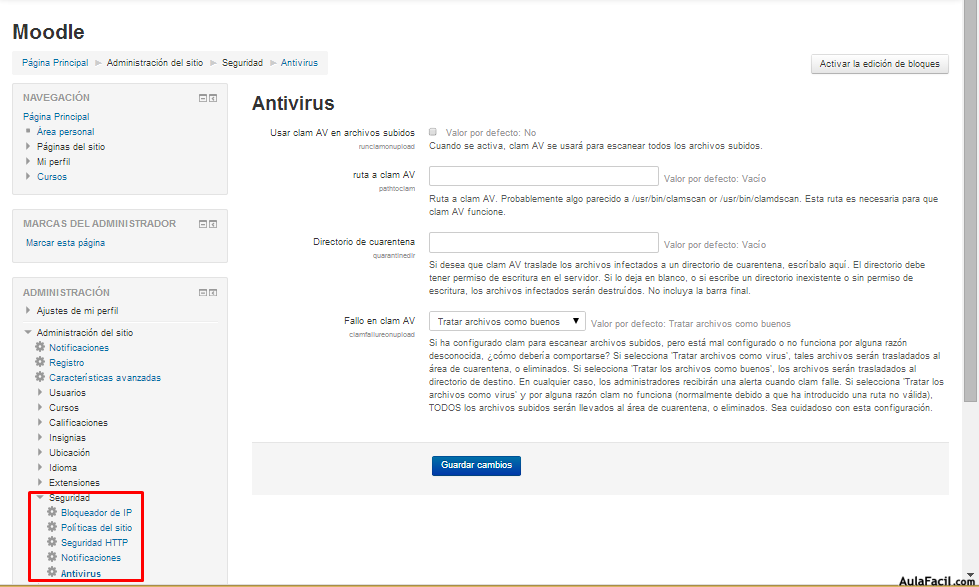Enable 'Usar clam AV en archivos subidos' checkbox

[433, 132]
